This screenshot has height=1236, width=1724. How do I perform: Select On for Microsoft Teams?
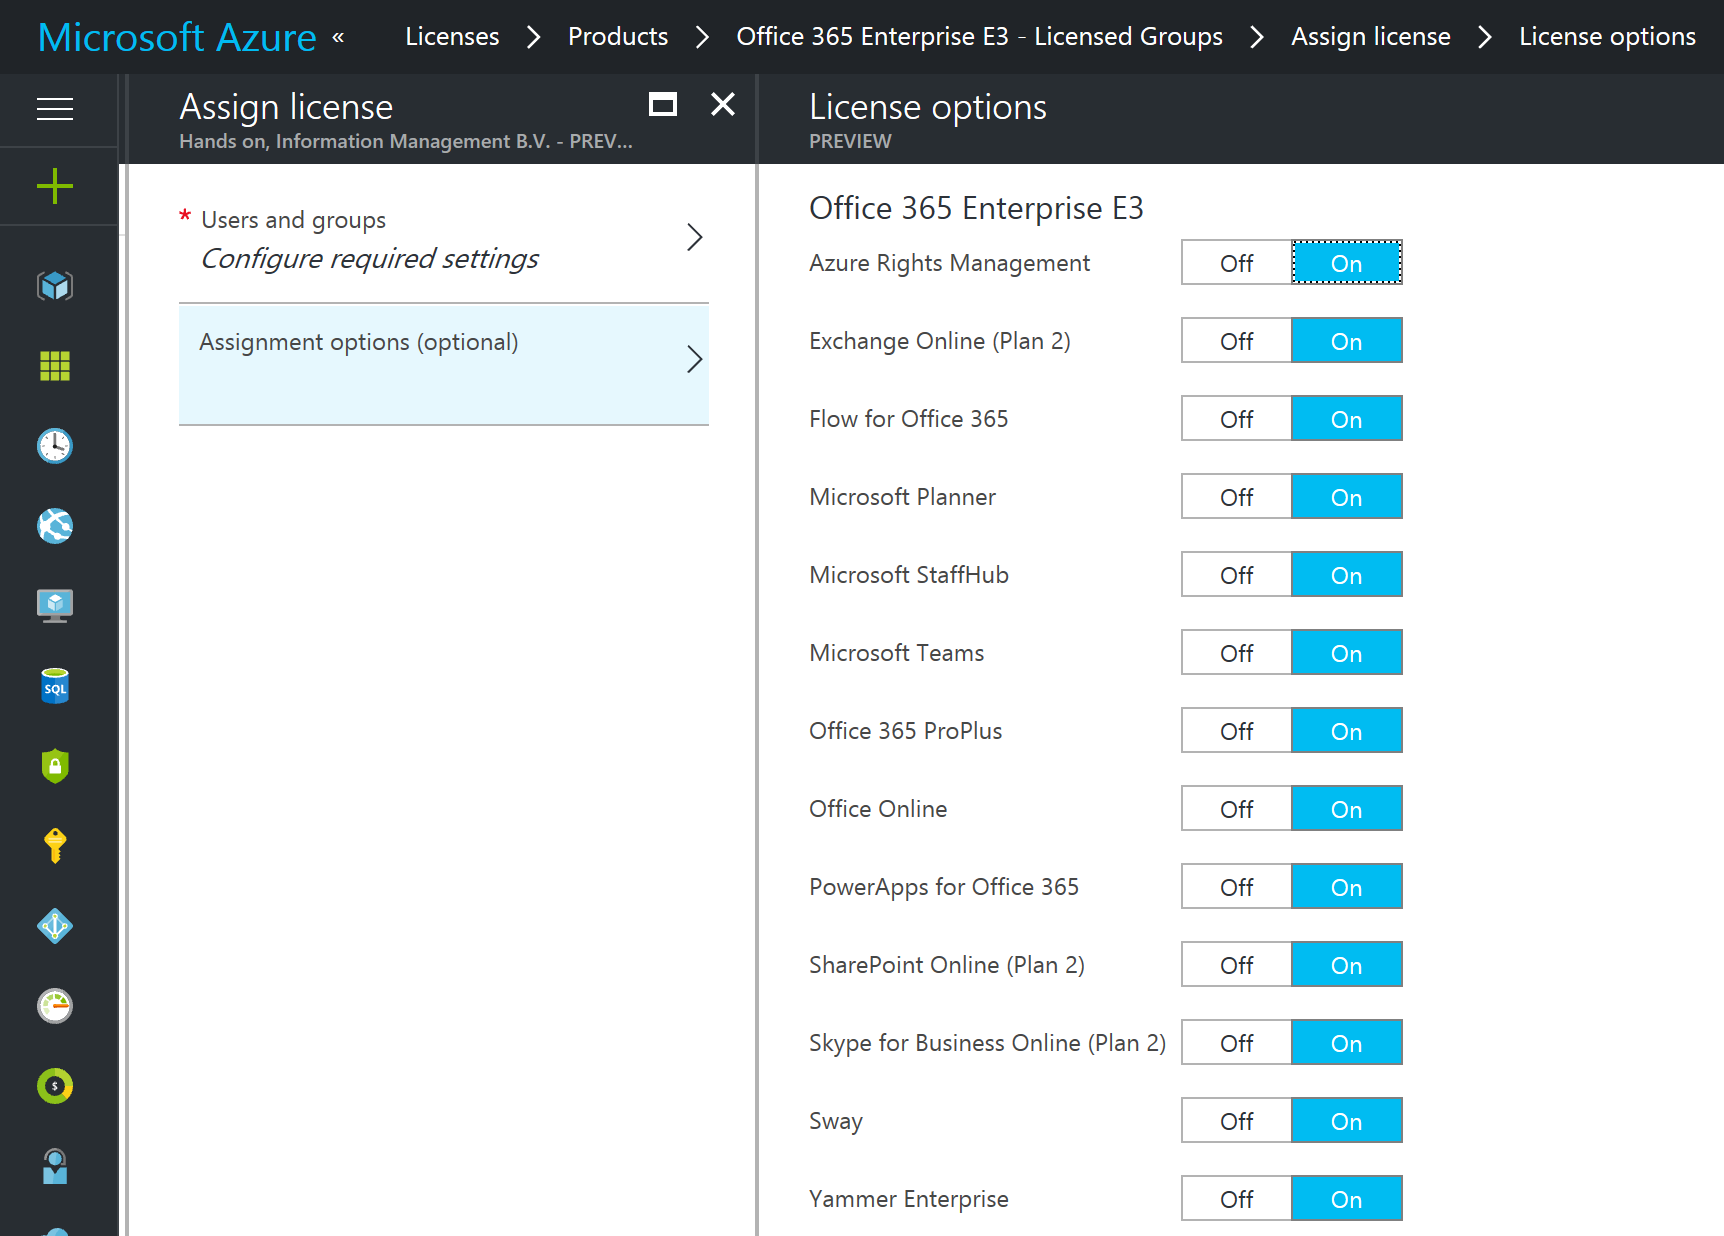(1347, 653)
